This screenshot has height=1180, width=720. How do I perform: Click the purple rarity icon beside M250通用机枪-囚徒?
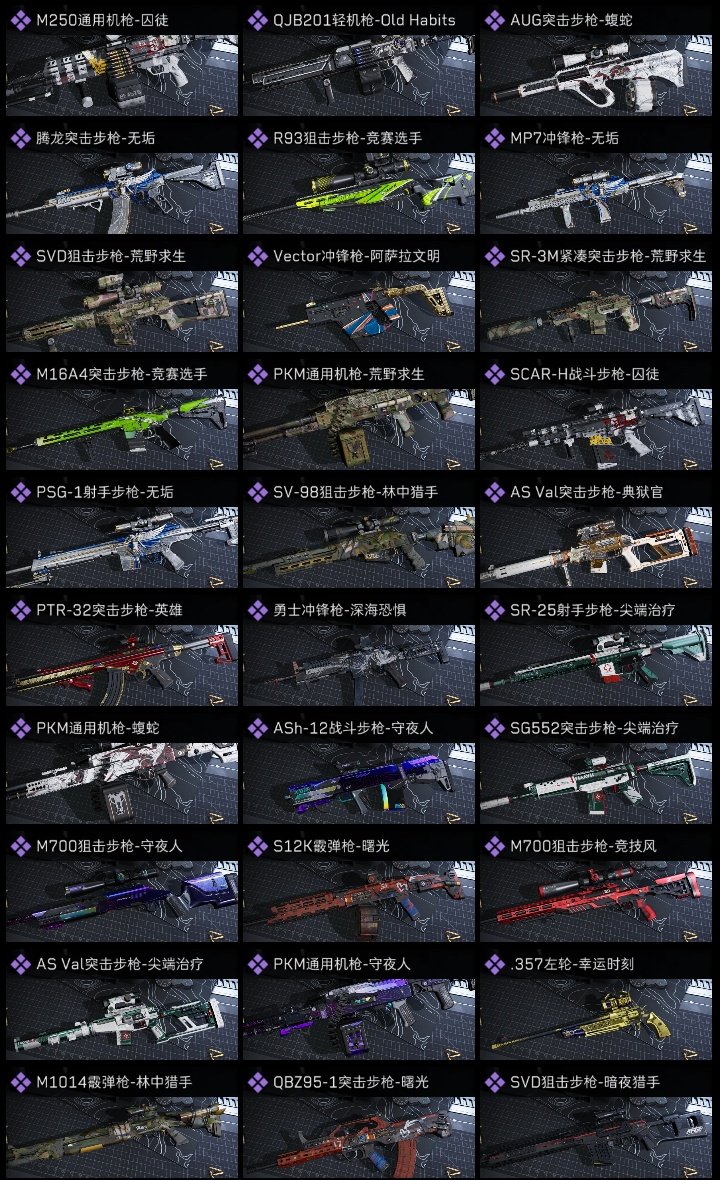click(x=20, y=20)
